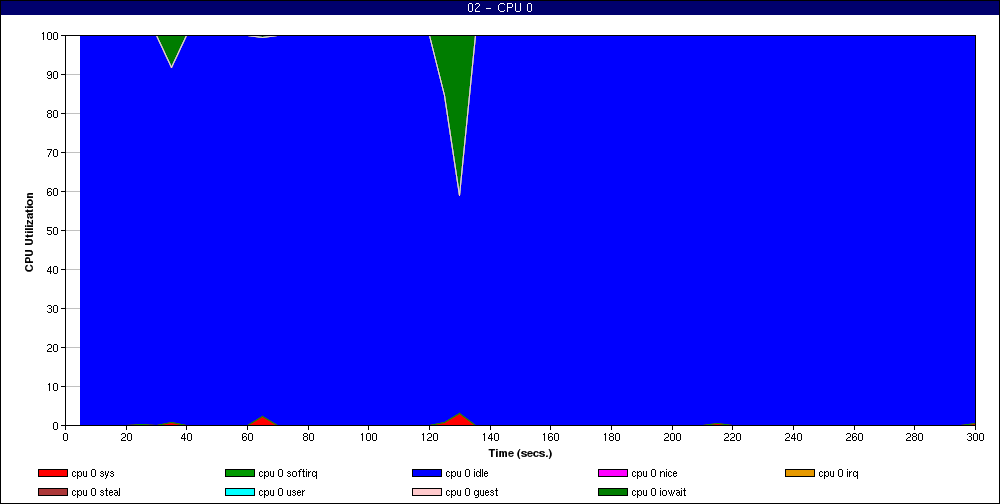Click the 'Time (secs.)' x-axis label
The image size is (1000, 504).
tap(520, 453)
